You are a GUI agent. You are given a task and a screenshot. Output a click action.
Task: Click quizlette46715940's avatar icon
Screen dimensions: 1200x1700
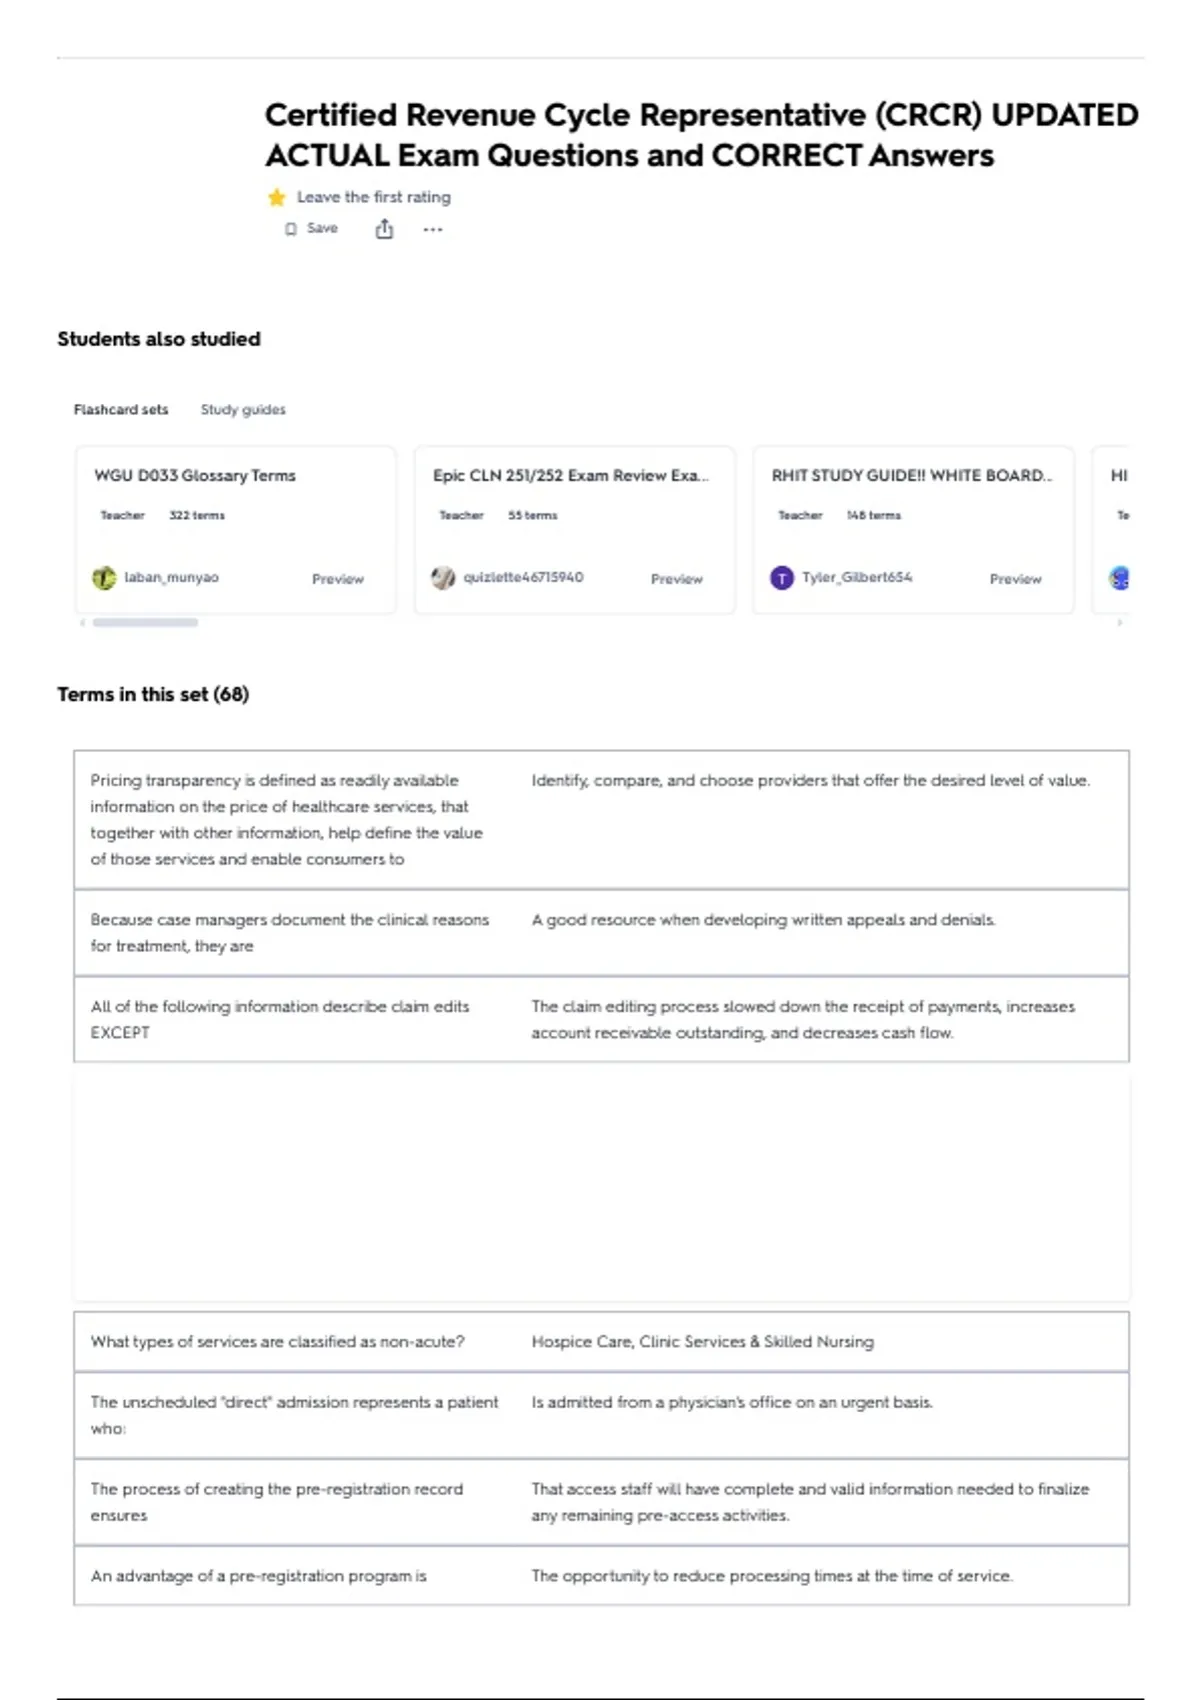point(443,578)
